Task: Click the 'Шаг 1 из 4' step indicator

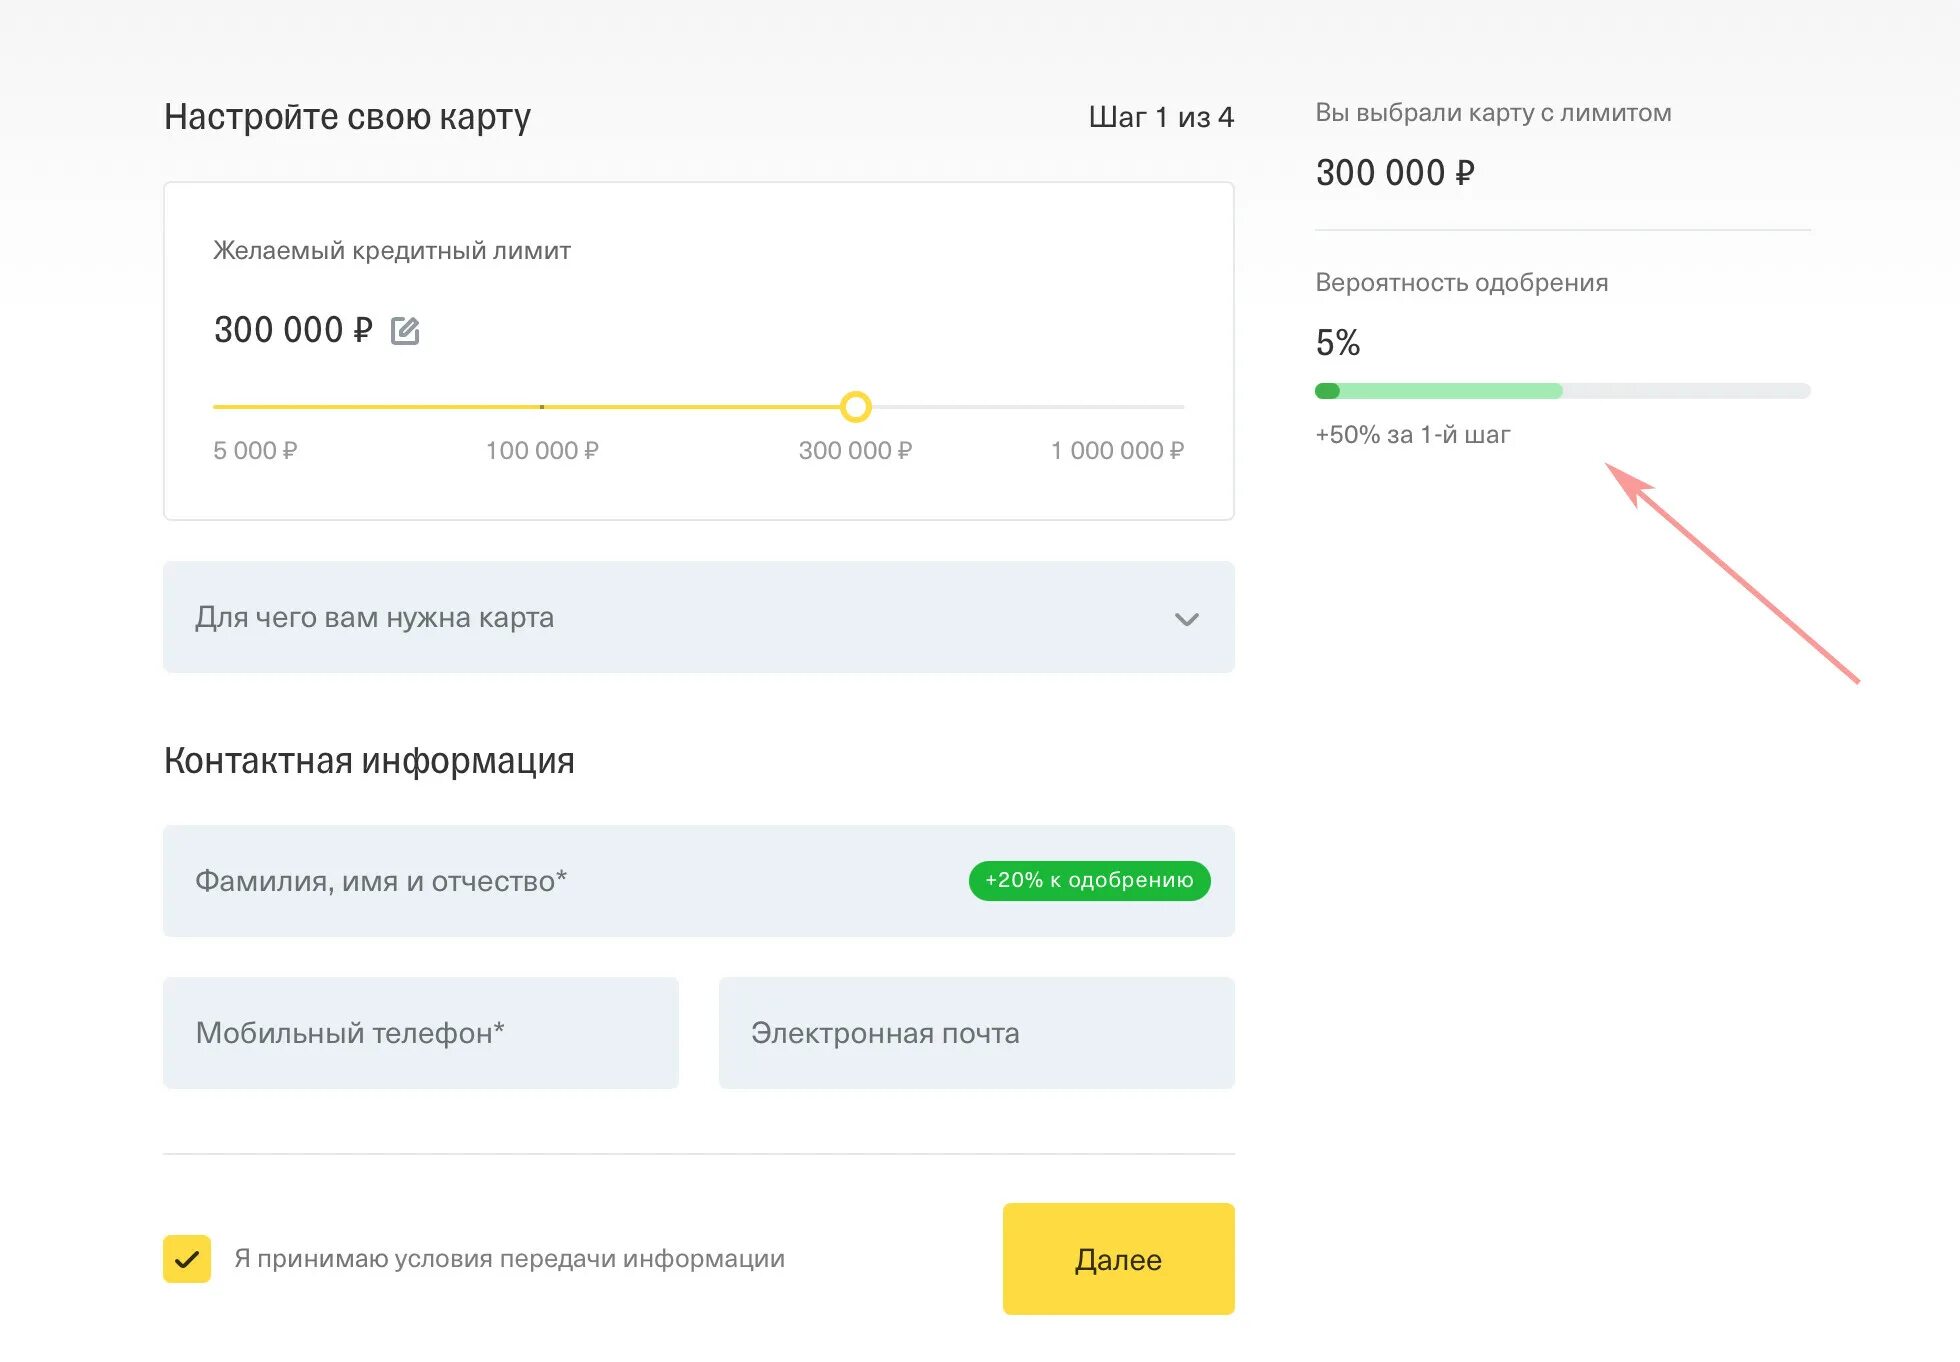Action: pos(1161,118)
